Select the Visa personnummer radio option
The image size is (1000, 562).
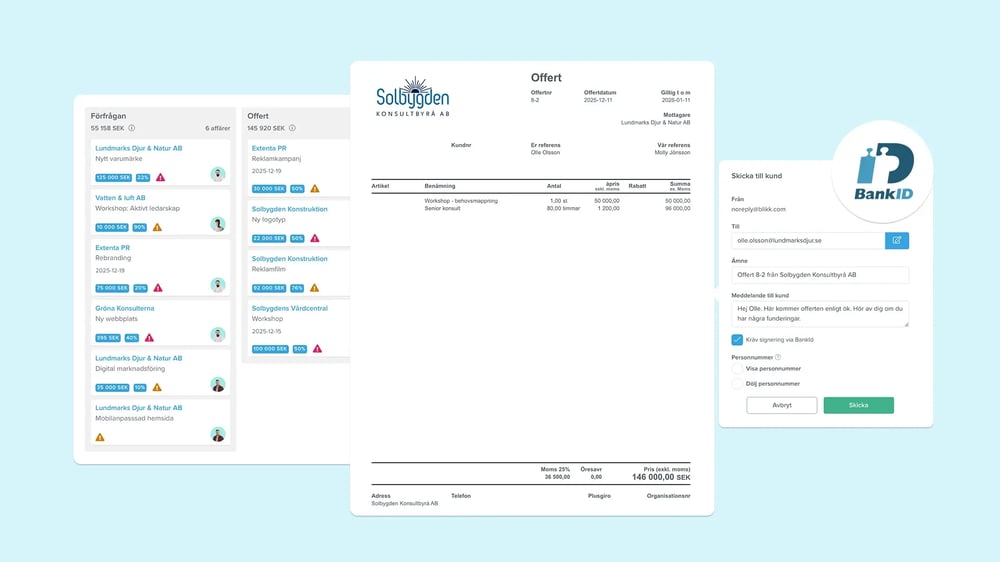pos(737,369)
